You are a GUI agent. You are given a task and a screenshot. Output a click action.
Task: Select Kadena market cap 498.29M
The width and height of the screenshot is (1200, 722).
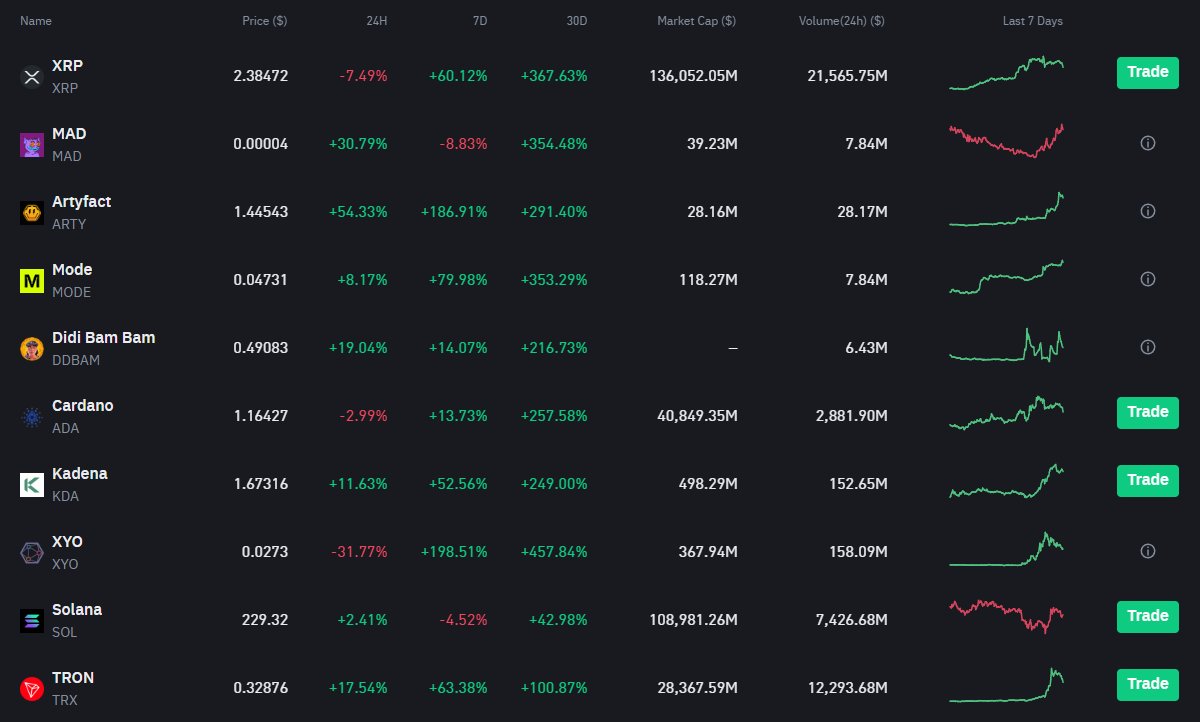708,484
